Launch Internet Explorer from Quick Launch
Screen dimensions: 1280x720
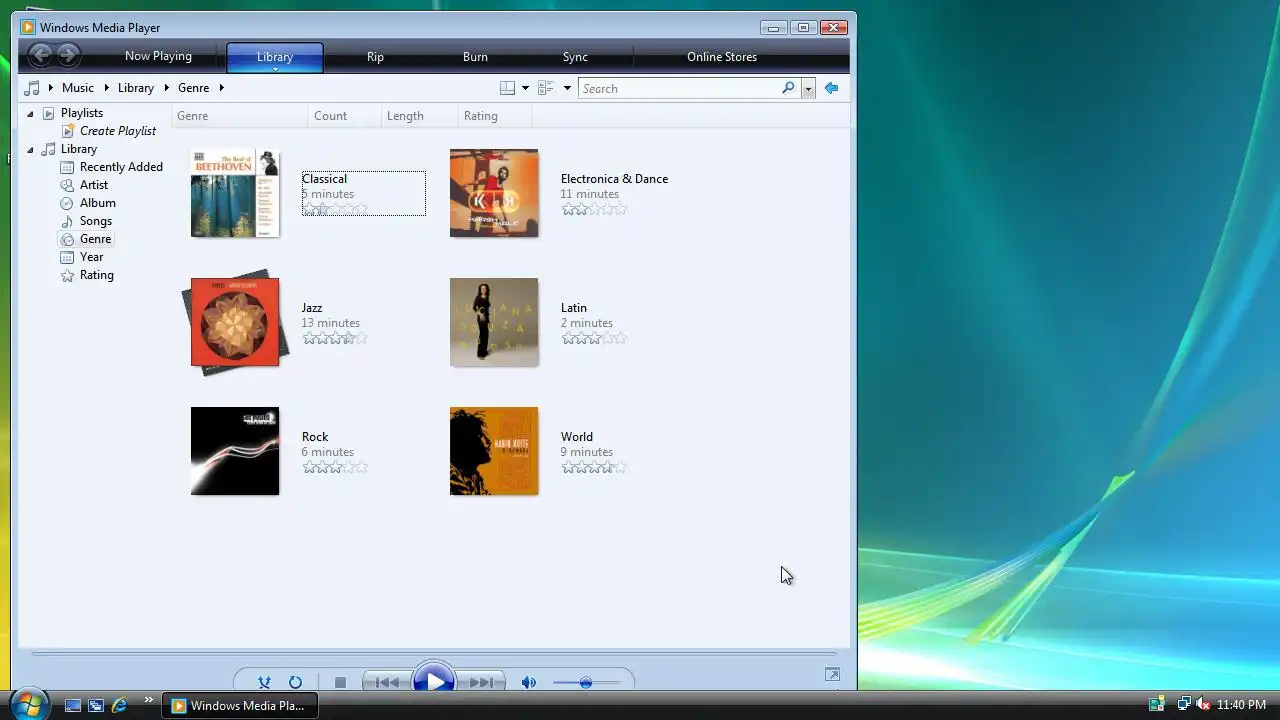click(119, 705)
